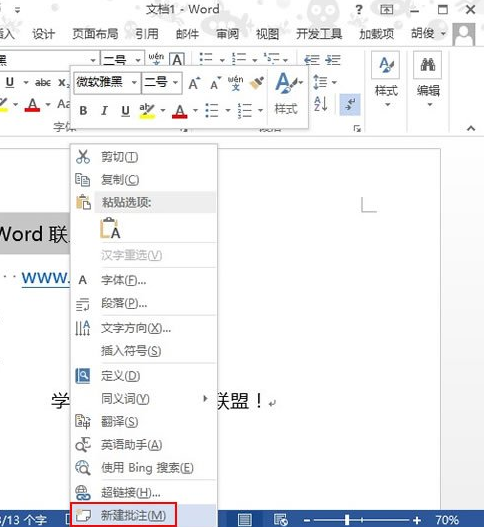This screenshot has width=498, height=527.
Task: Click line spacing icon in ribbon
Action: [x=320, y=82]
